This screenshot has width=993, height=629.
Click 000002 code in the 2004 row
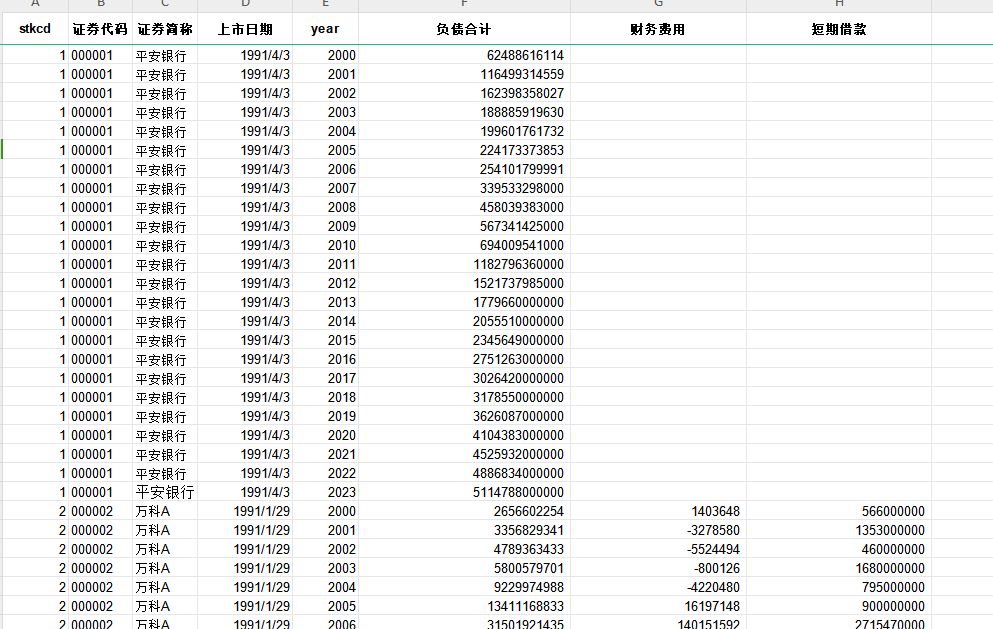pyautogui.click(x=100, y=587)
